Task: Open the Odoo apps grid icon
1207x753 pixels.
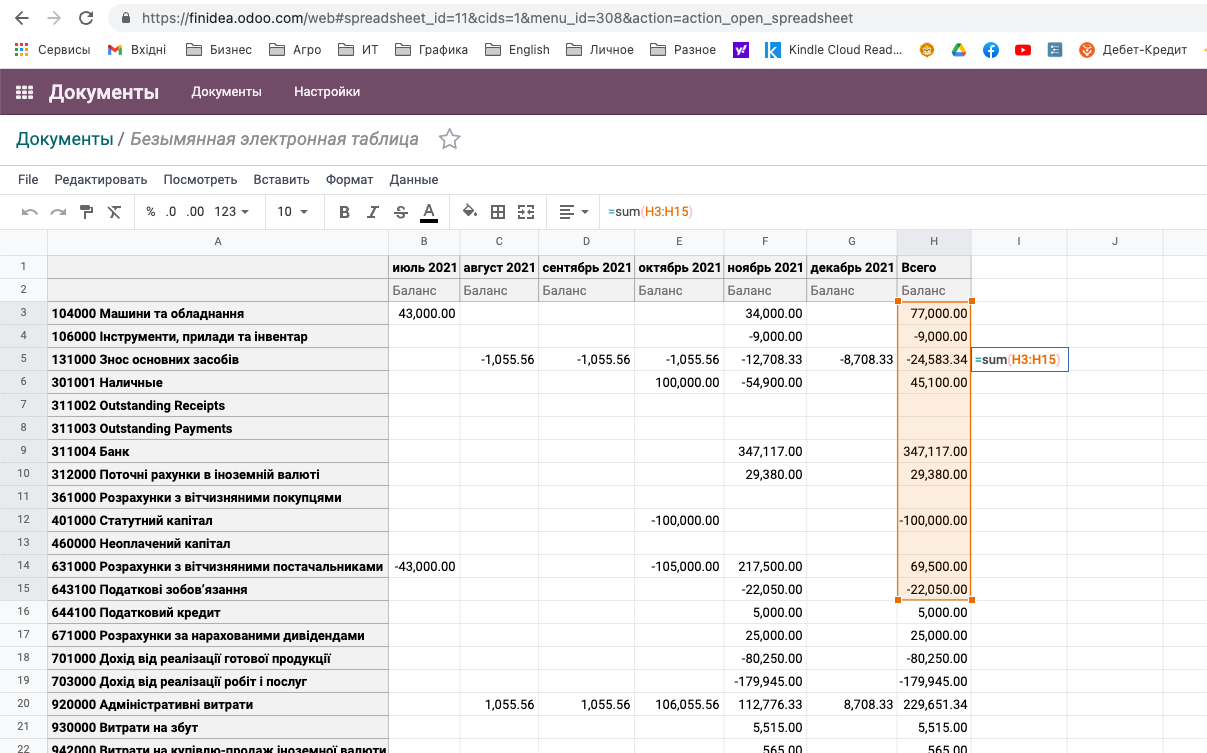Action: point(25,92)
